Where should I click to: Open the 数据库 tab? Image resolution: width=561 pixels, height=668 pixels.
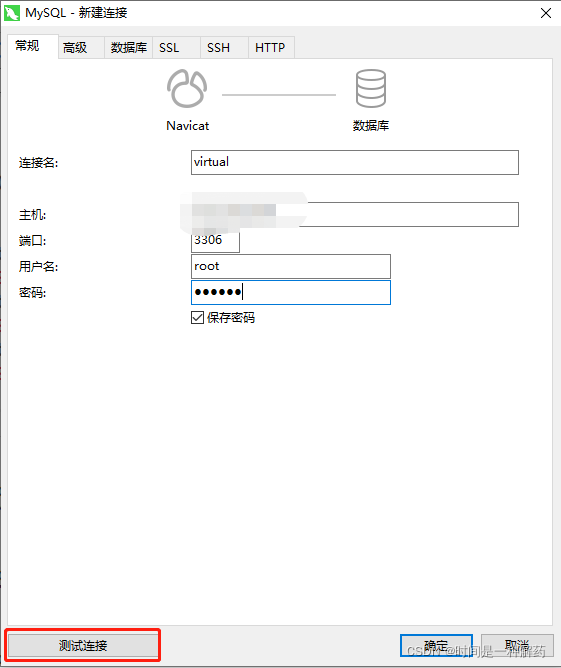(129, 47)
